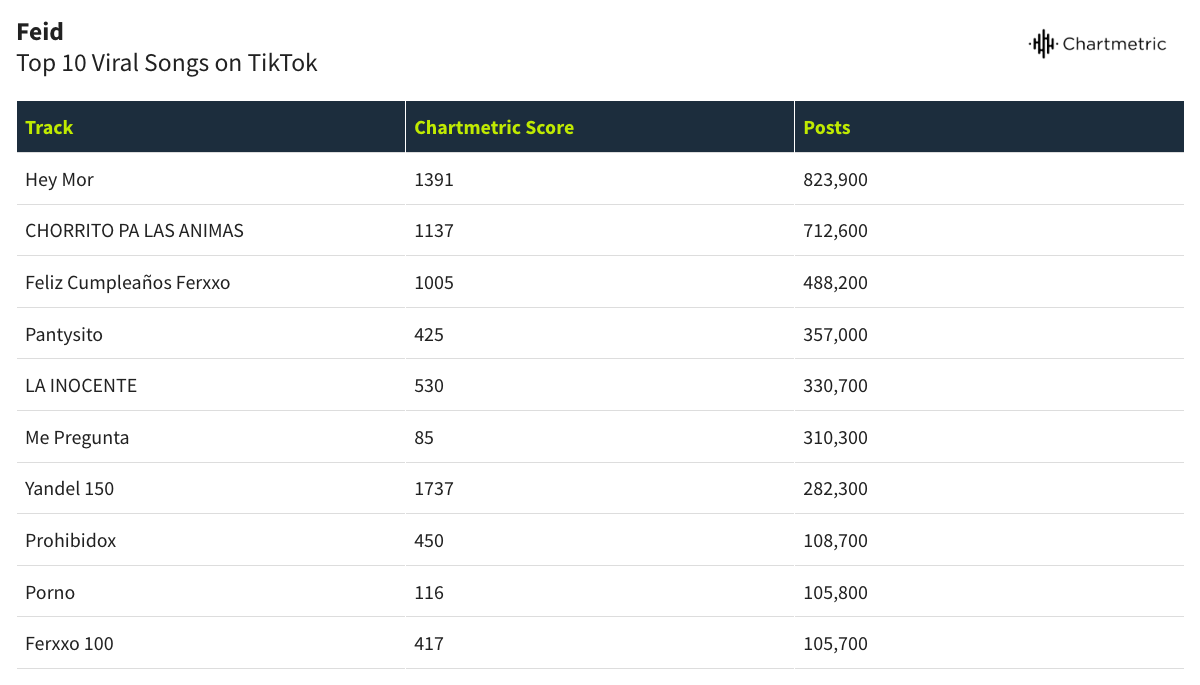This screenshot has width=1200, height=685.
Task: Click the 1737 score for Yandel 150
Action: point(434,489)
